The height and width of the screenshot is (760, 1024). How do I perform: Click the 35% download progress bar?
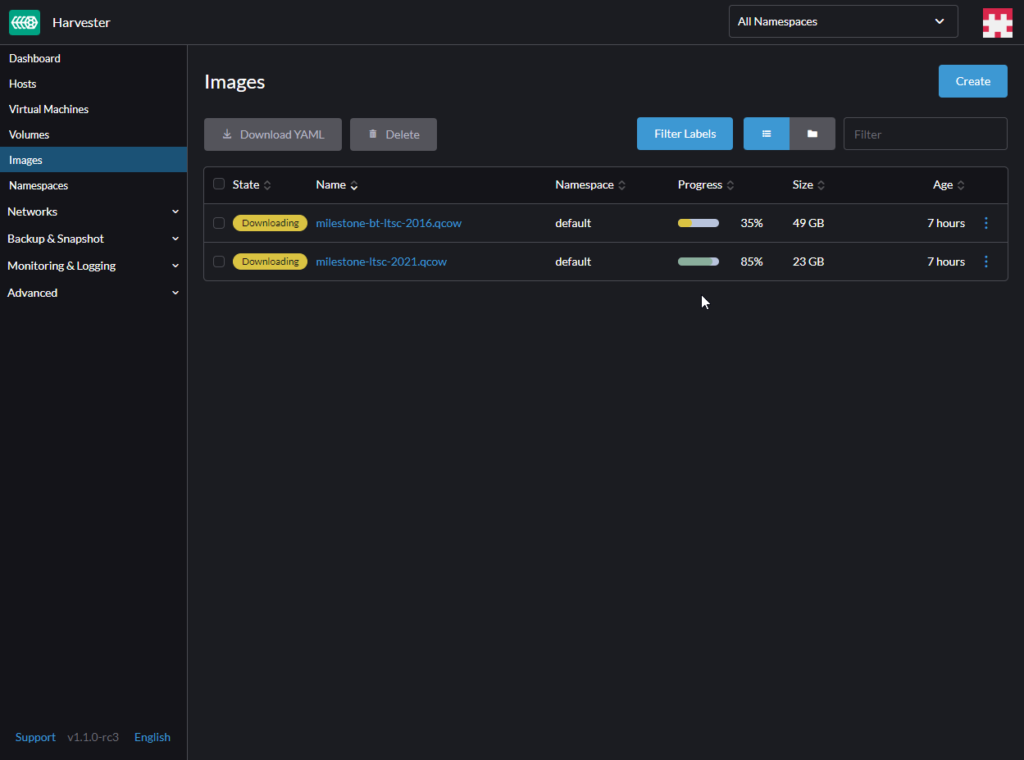698,223
